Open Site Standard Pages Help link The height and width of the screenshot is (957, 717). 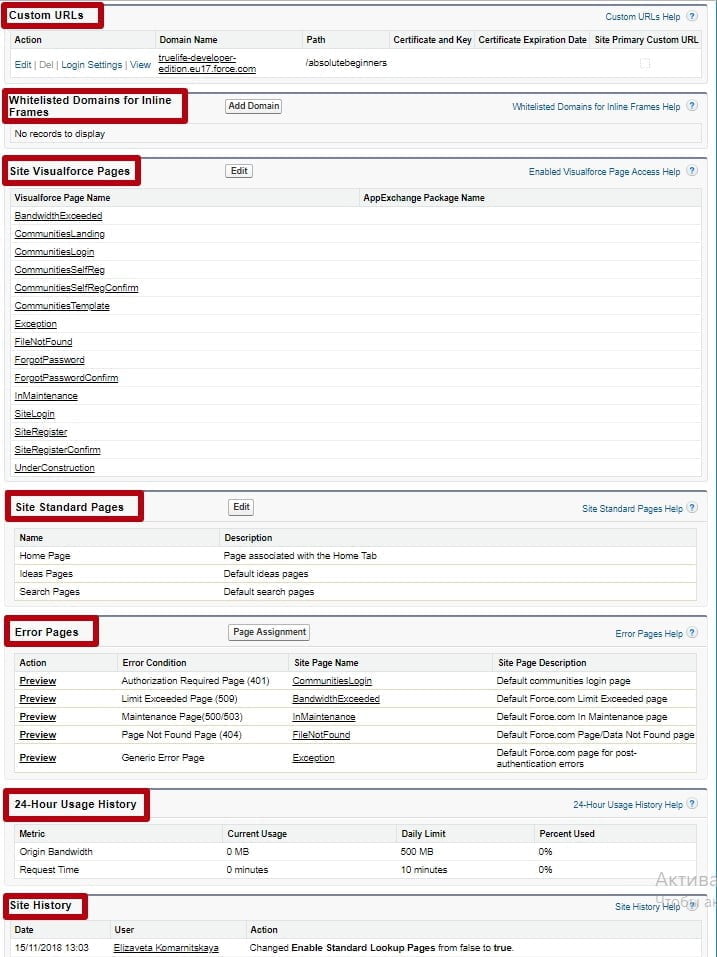click(x=632, y=509)
